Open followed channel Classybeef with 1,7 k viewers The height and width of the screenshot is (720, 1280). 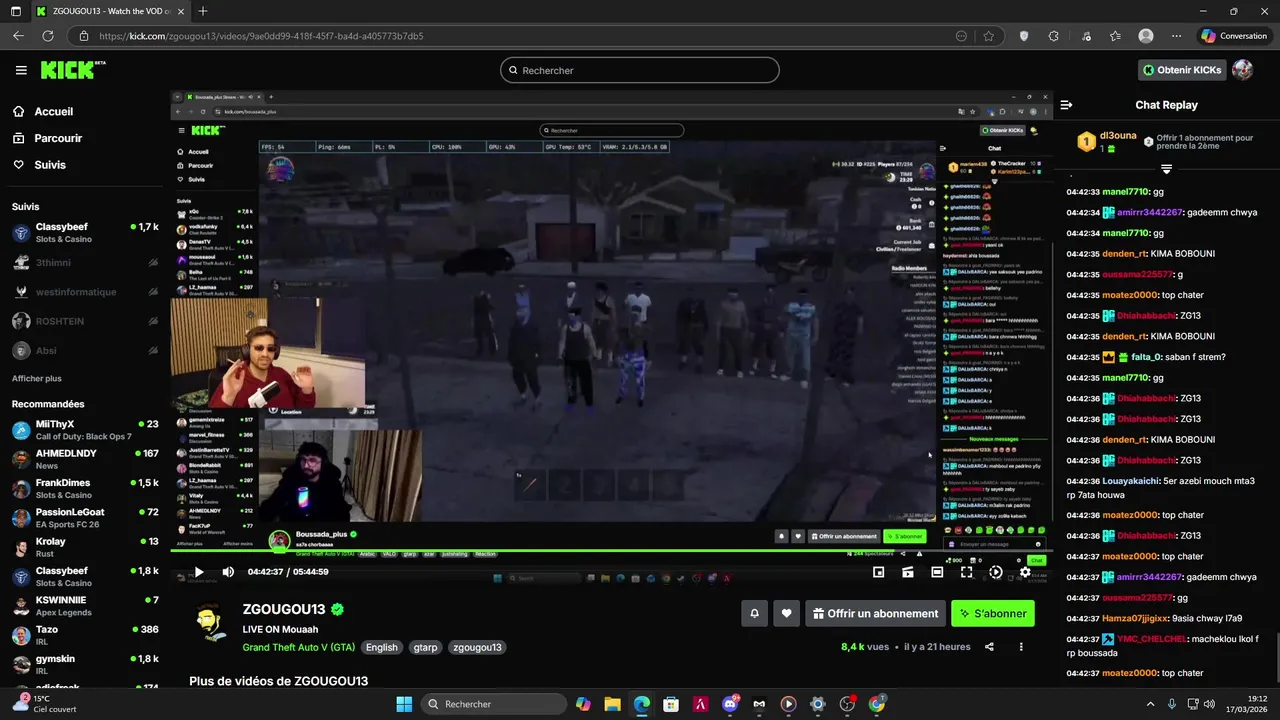pyautogui.click(x=85, y=233)
